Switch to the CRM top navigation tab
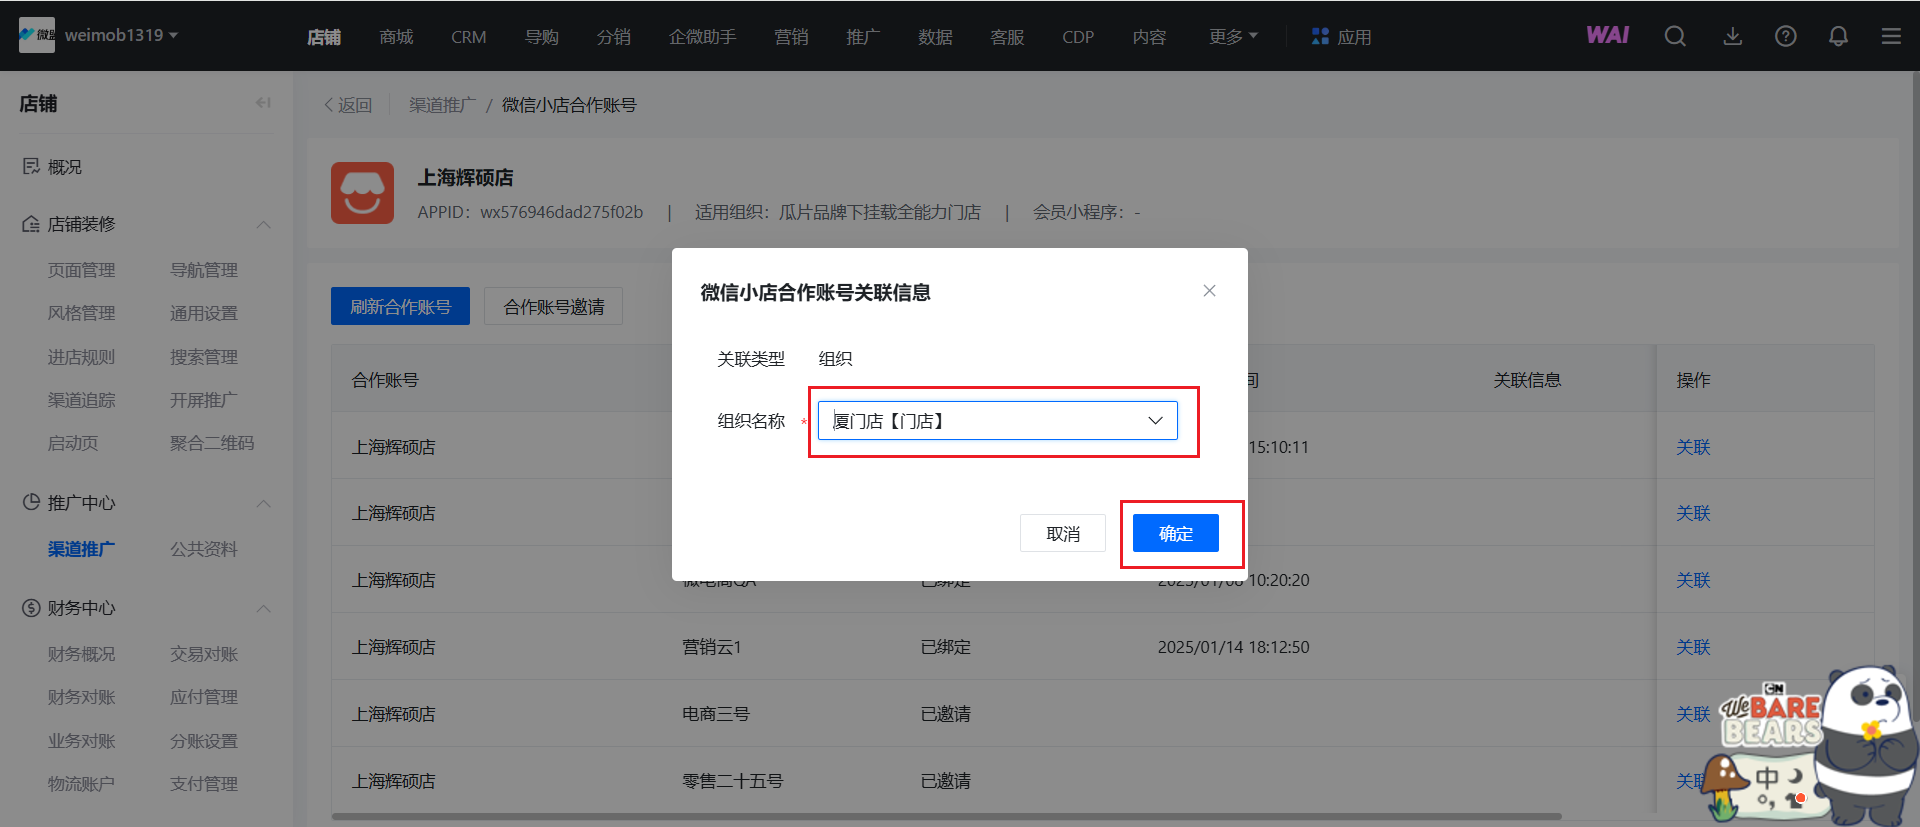 click(468, 37)
